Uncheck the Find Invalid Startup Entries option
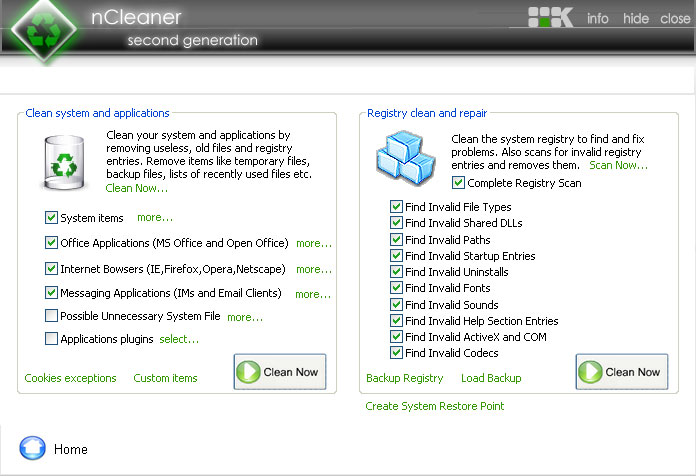 tap(396, 255)
